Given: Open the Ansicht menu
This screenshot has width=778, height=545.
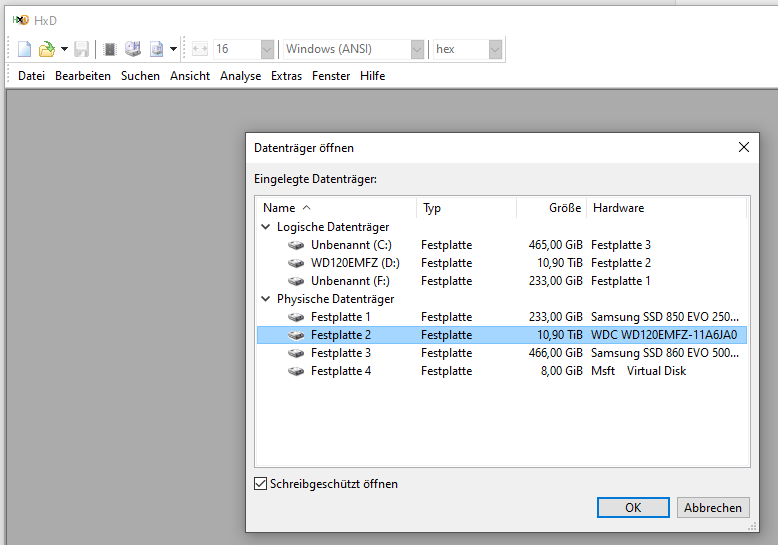Looking at the screenshot, I should pos(190,76).
